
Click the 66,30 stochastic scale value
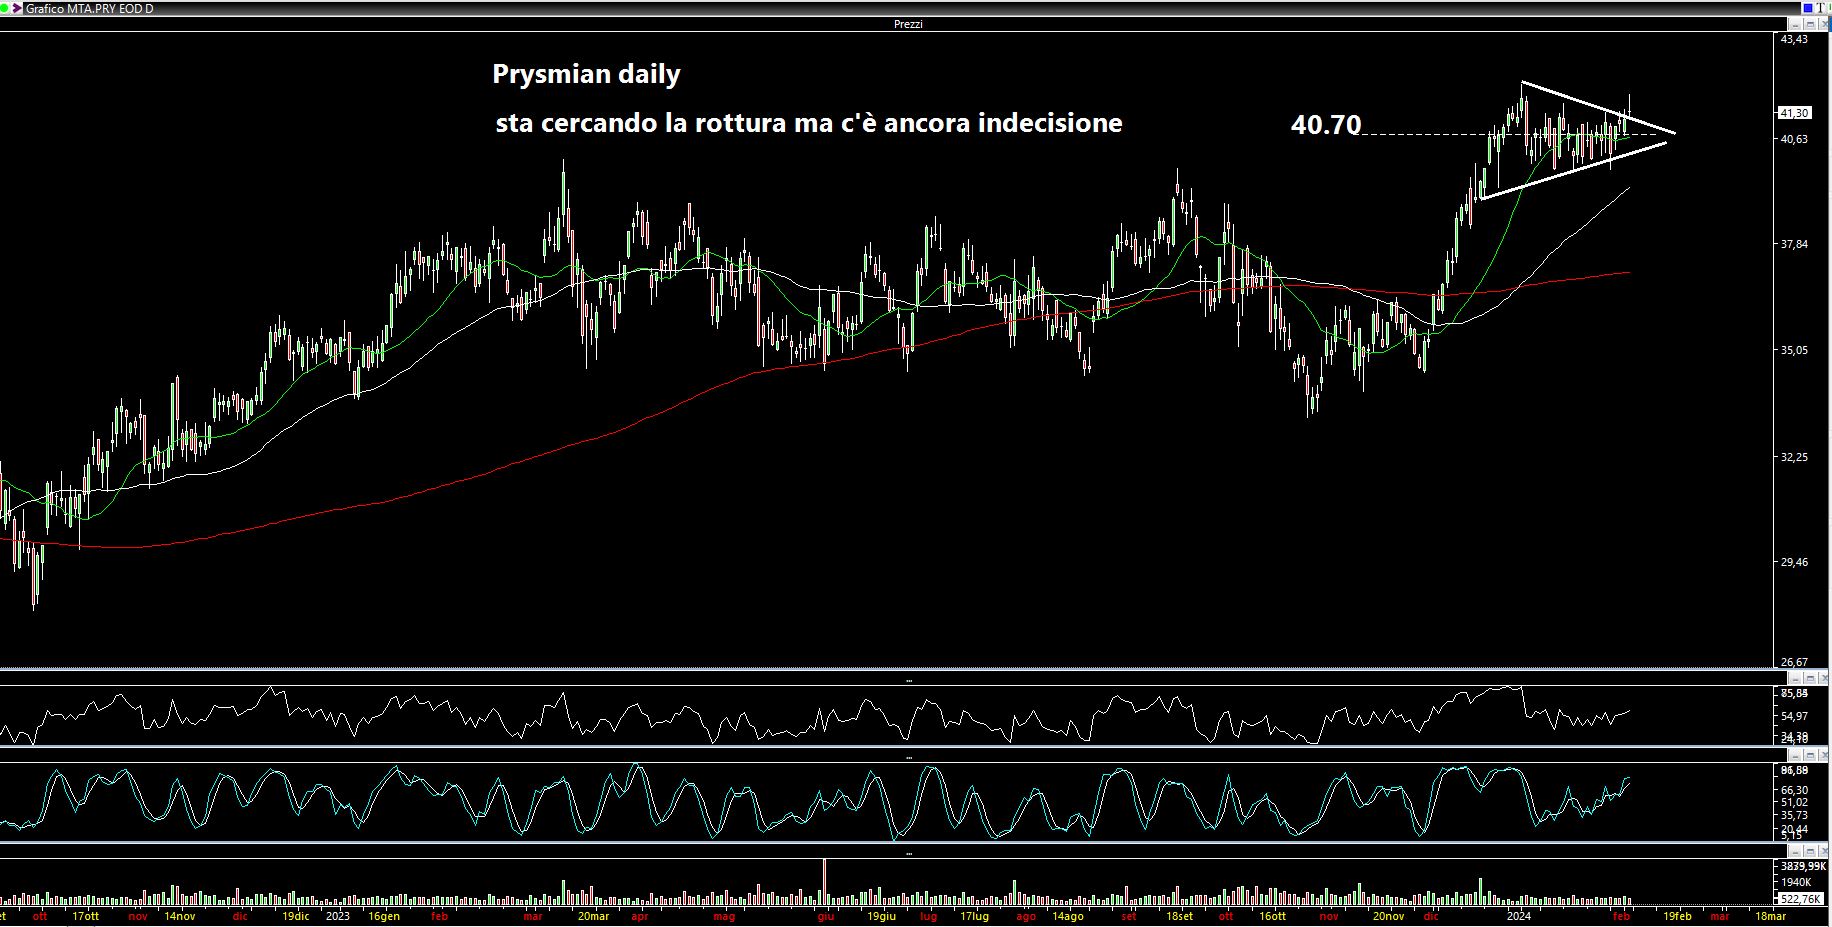pos(1795,790)
